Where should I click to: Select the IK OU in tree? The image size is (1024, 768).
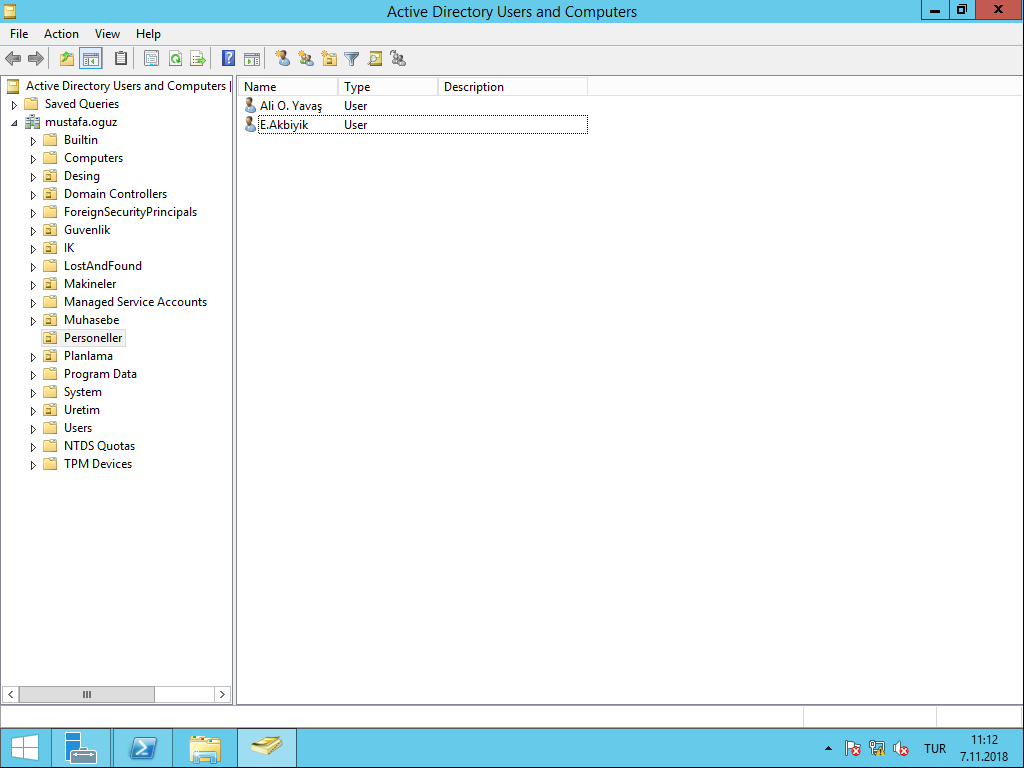pyautogui.click(x=69, y=248)
